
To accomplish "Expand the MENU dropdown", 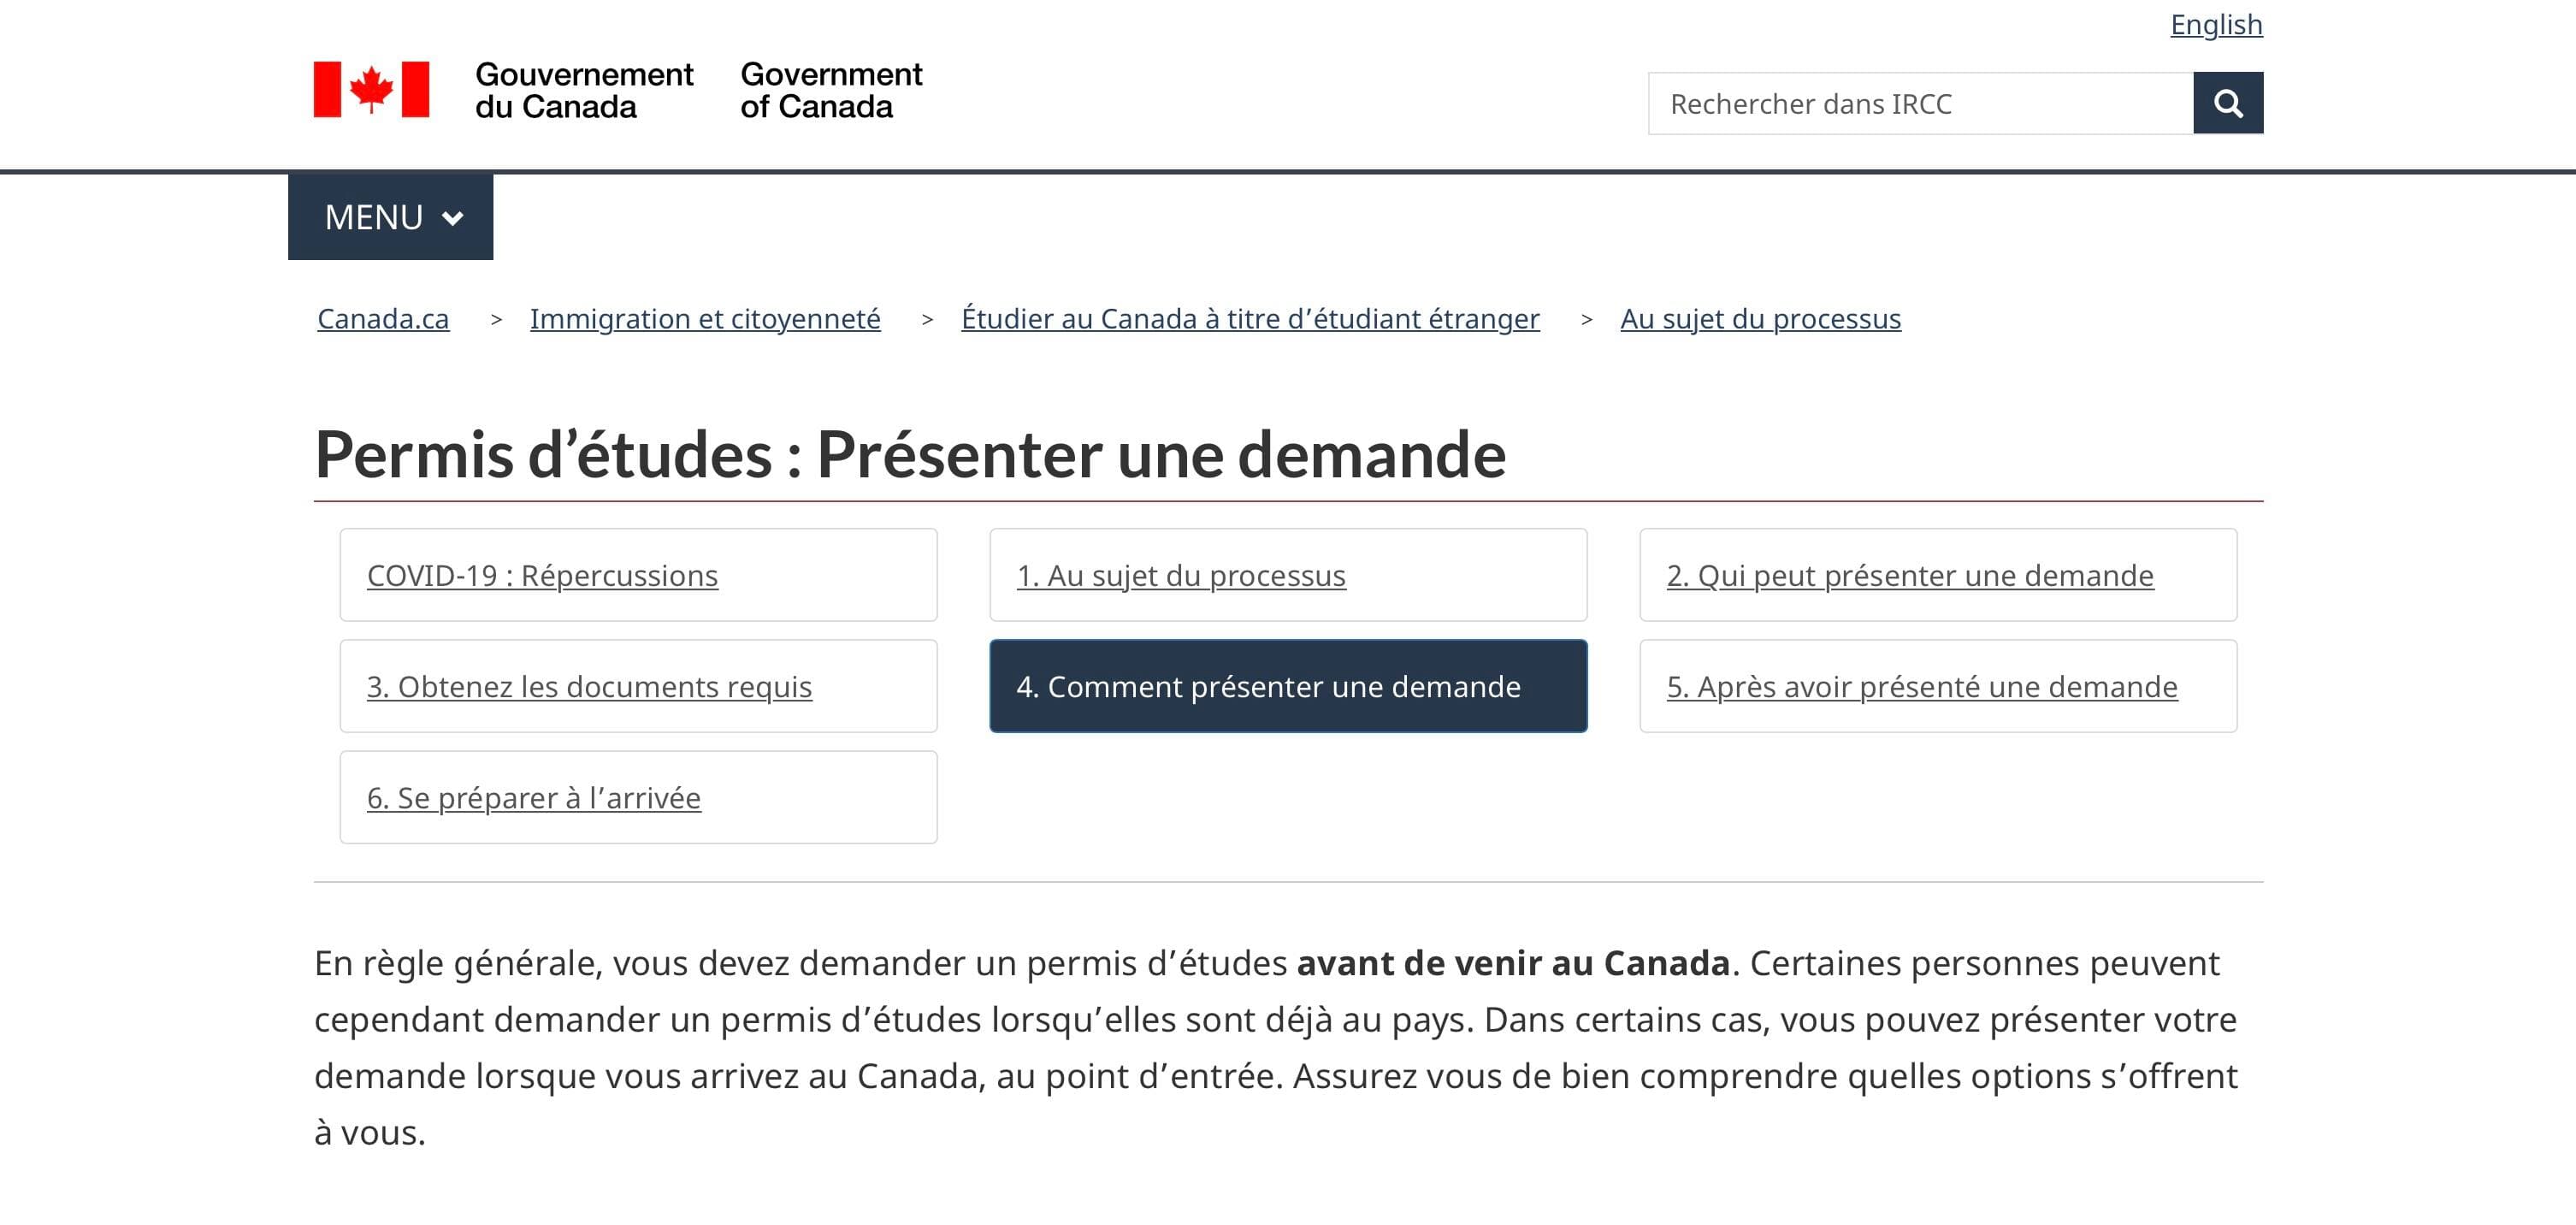I will [x=390, y=217].
